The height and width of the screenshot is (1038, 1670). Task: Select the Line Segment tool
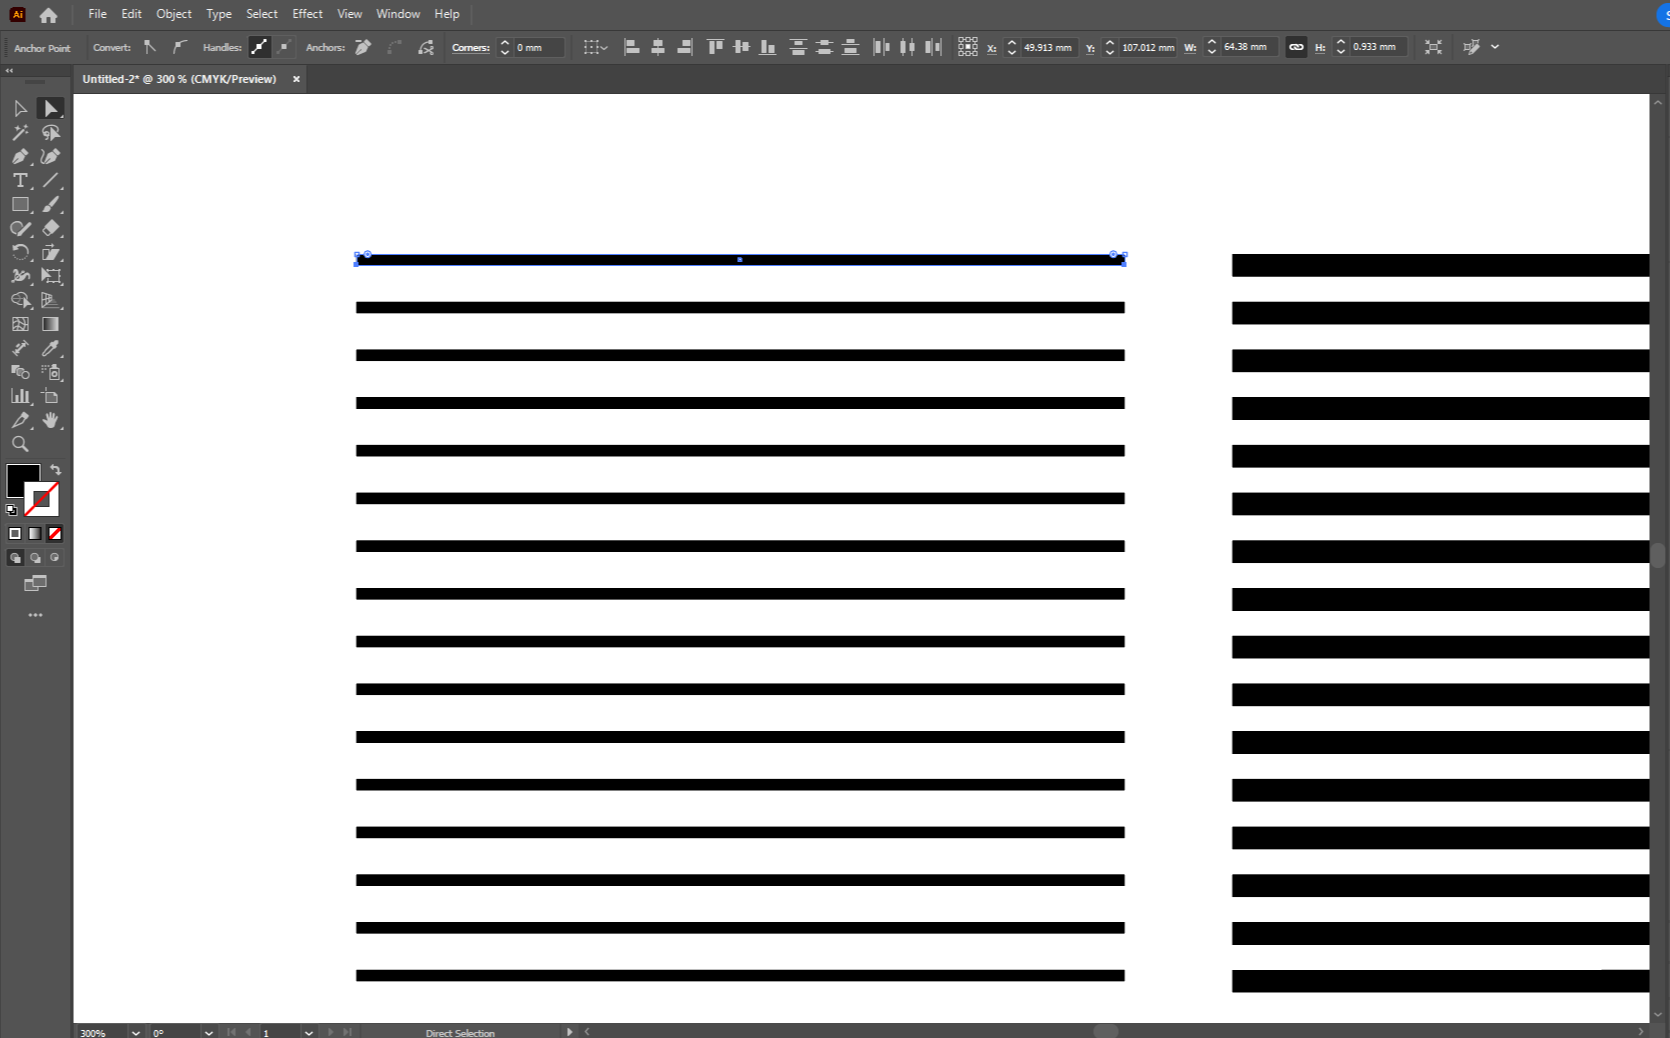pos(51,180)
